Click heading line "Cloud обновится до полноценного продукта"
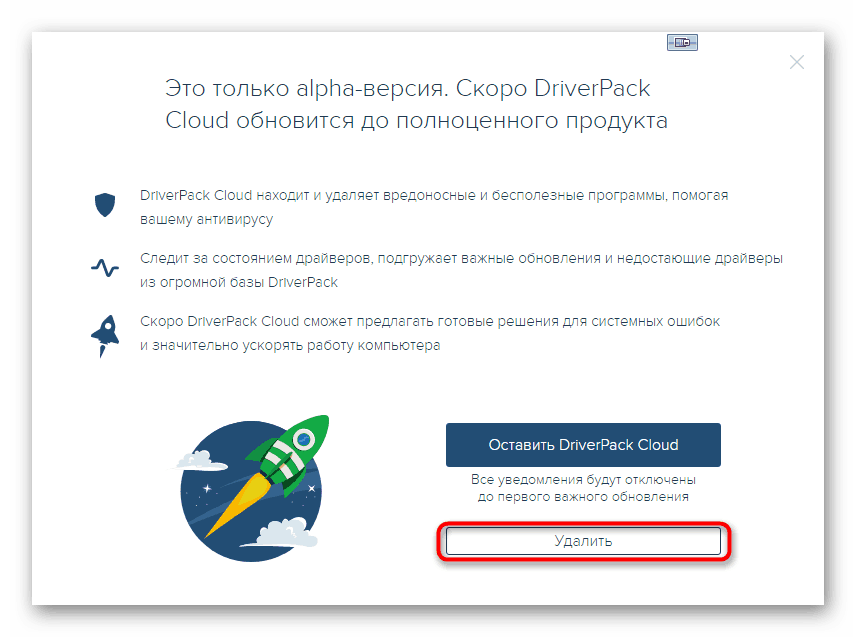 pos(416,121)
